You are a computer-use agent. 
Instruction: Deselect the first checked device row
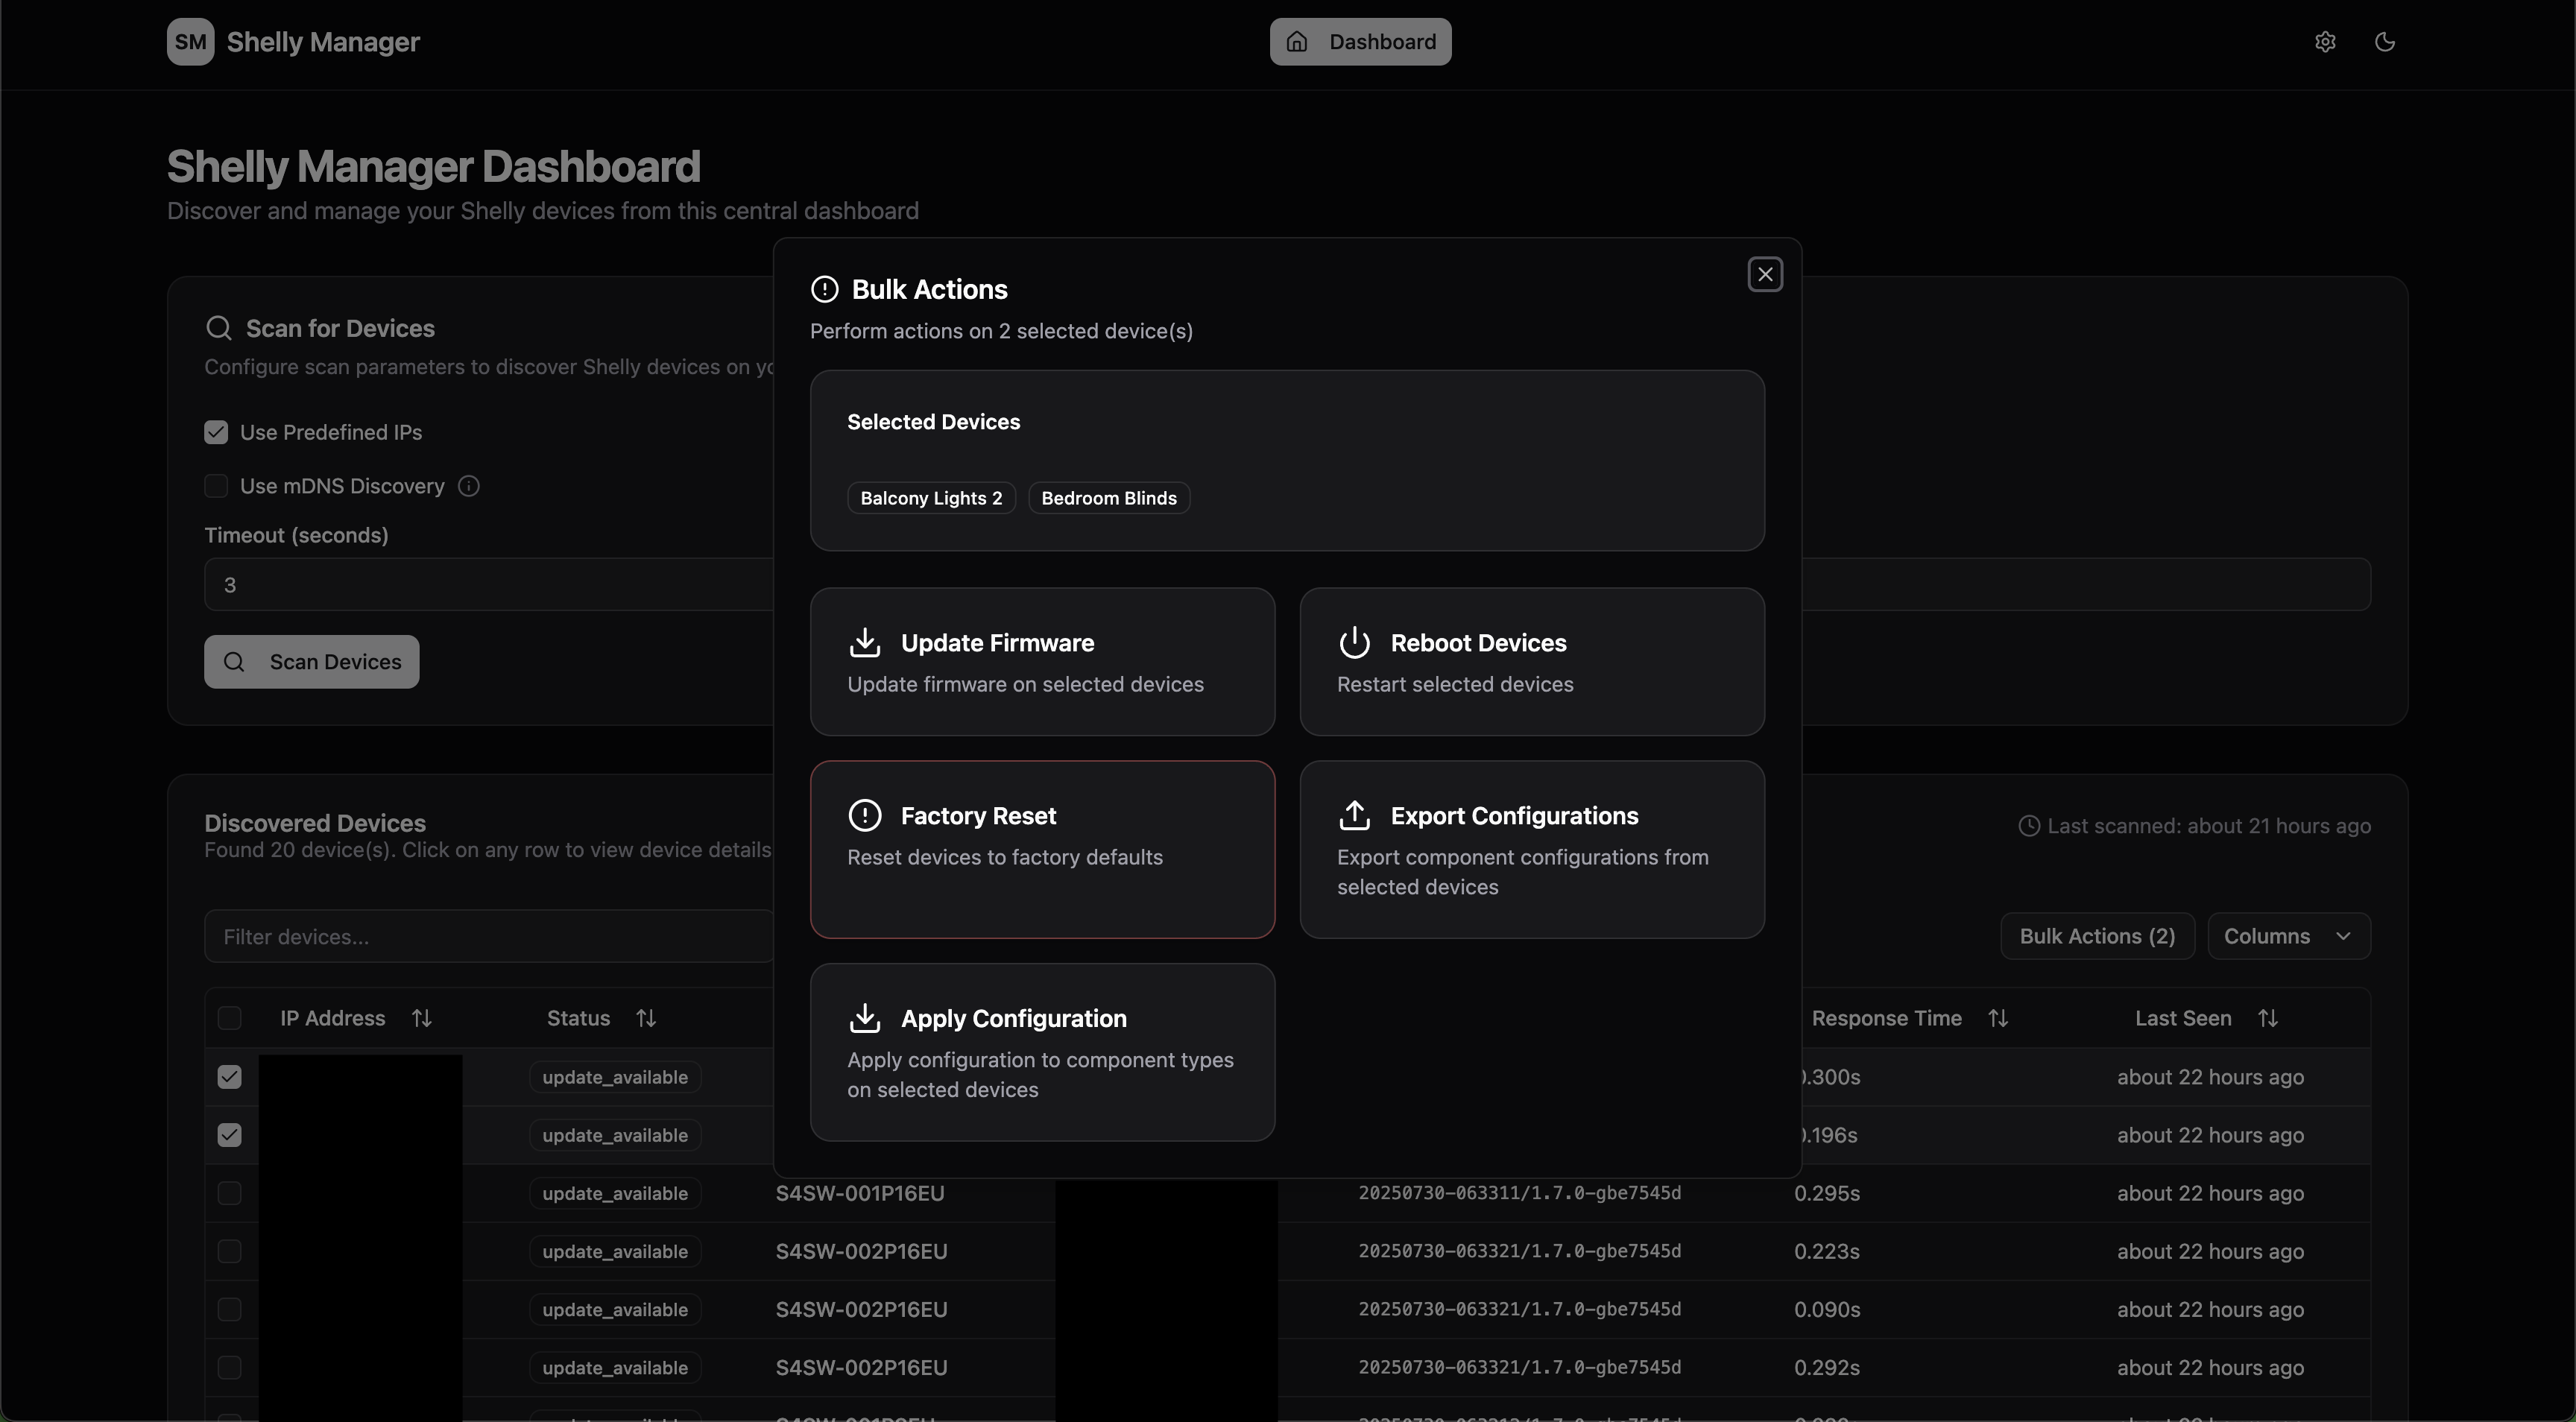[x=229, y=1077]
